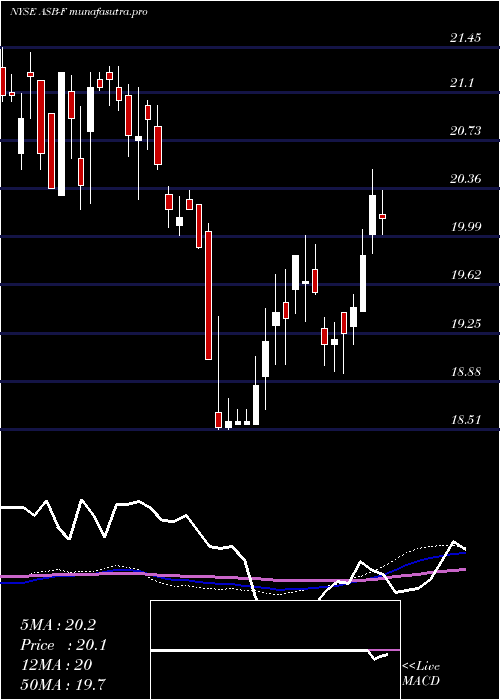Click the 20.73 price level label
The height and width of the screenshot is (700, 500).
click(465, 131)
